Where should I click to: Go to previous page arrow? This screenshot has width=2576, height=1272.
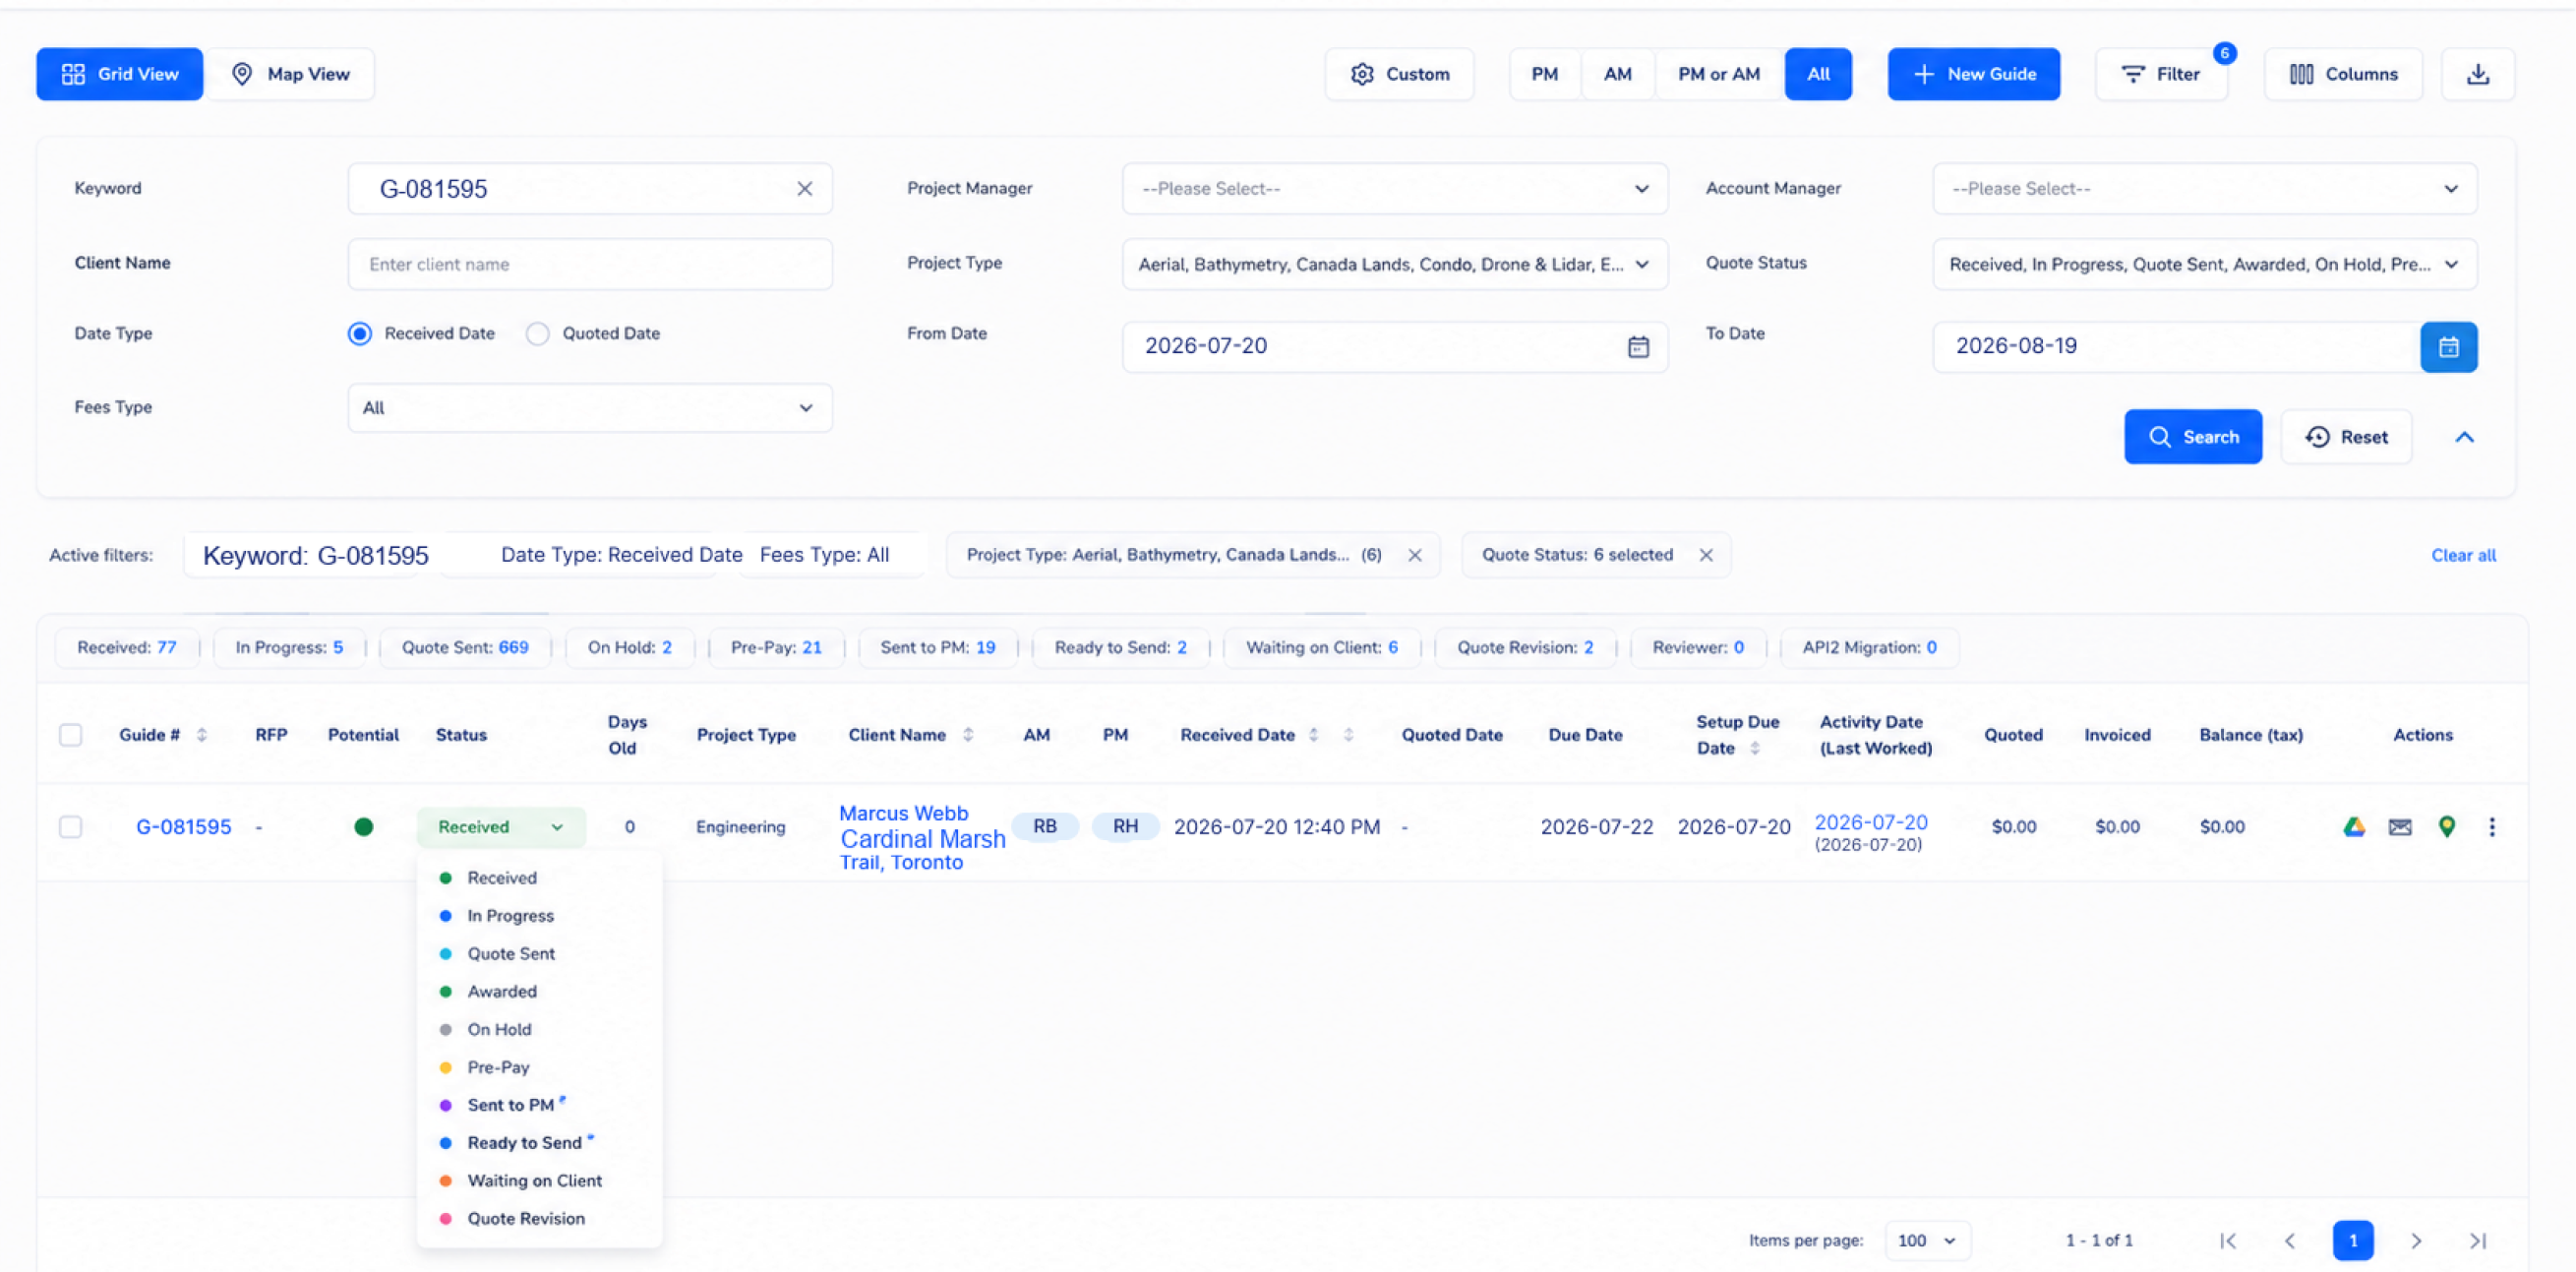(2290, 1240)
